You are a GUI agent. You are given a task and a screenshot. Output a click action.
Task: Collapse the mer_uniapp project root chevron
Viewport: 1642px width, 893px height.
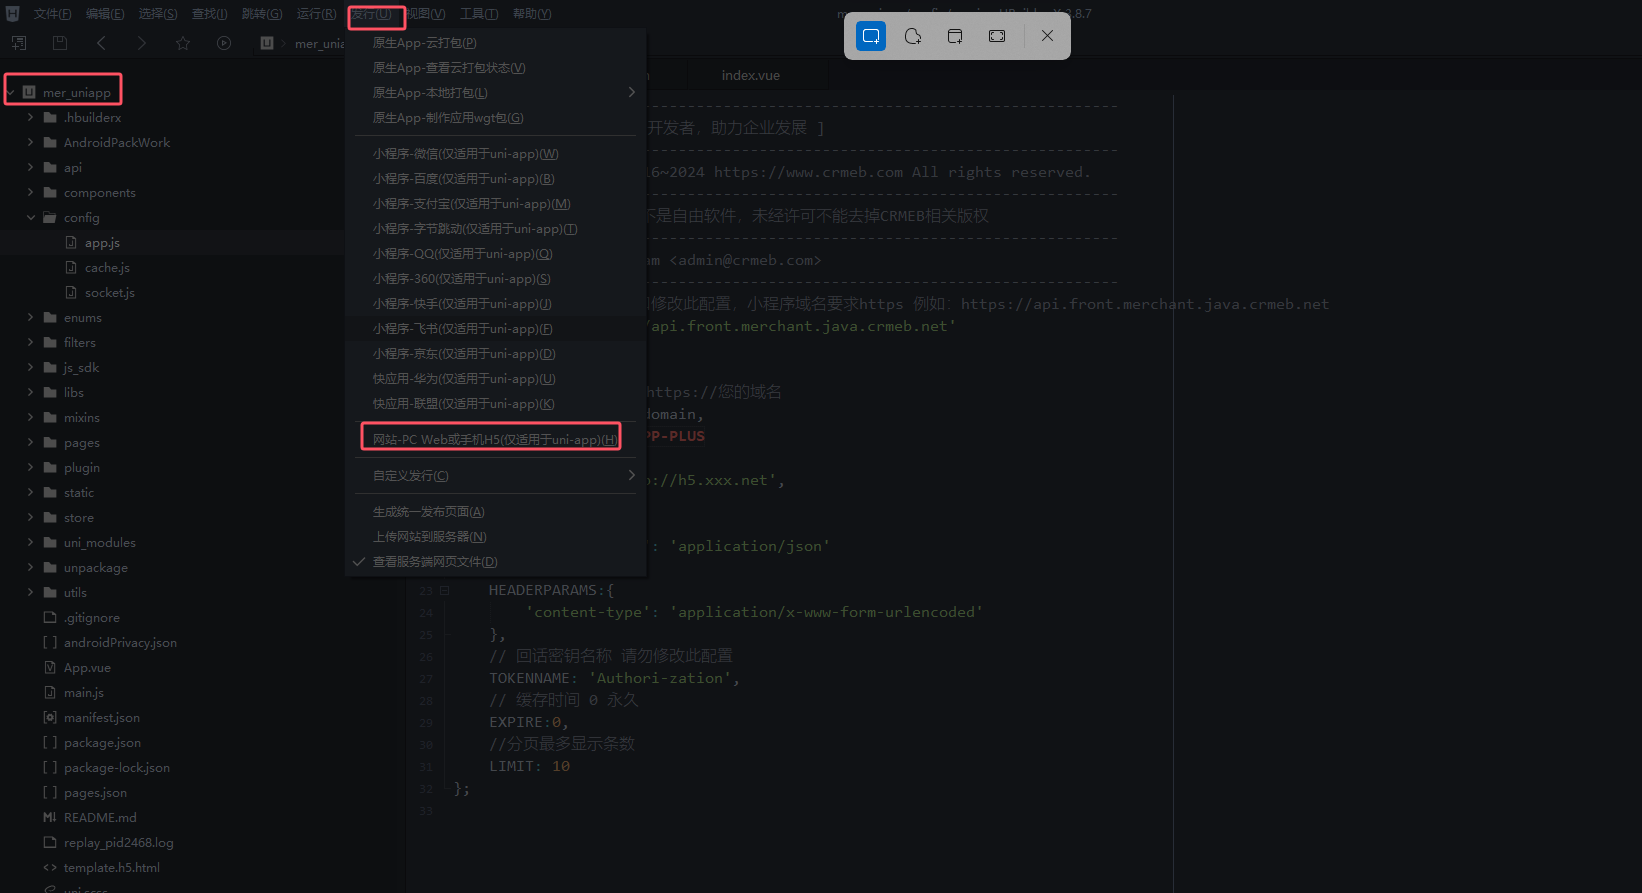(10, 92)
